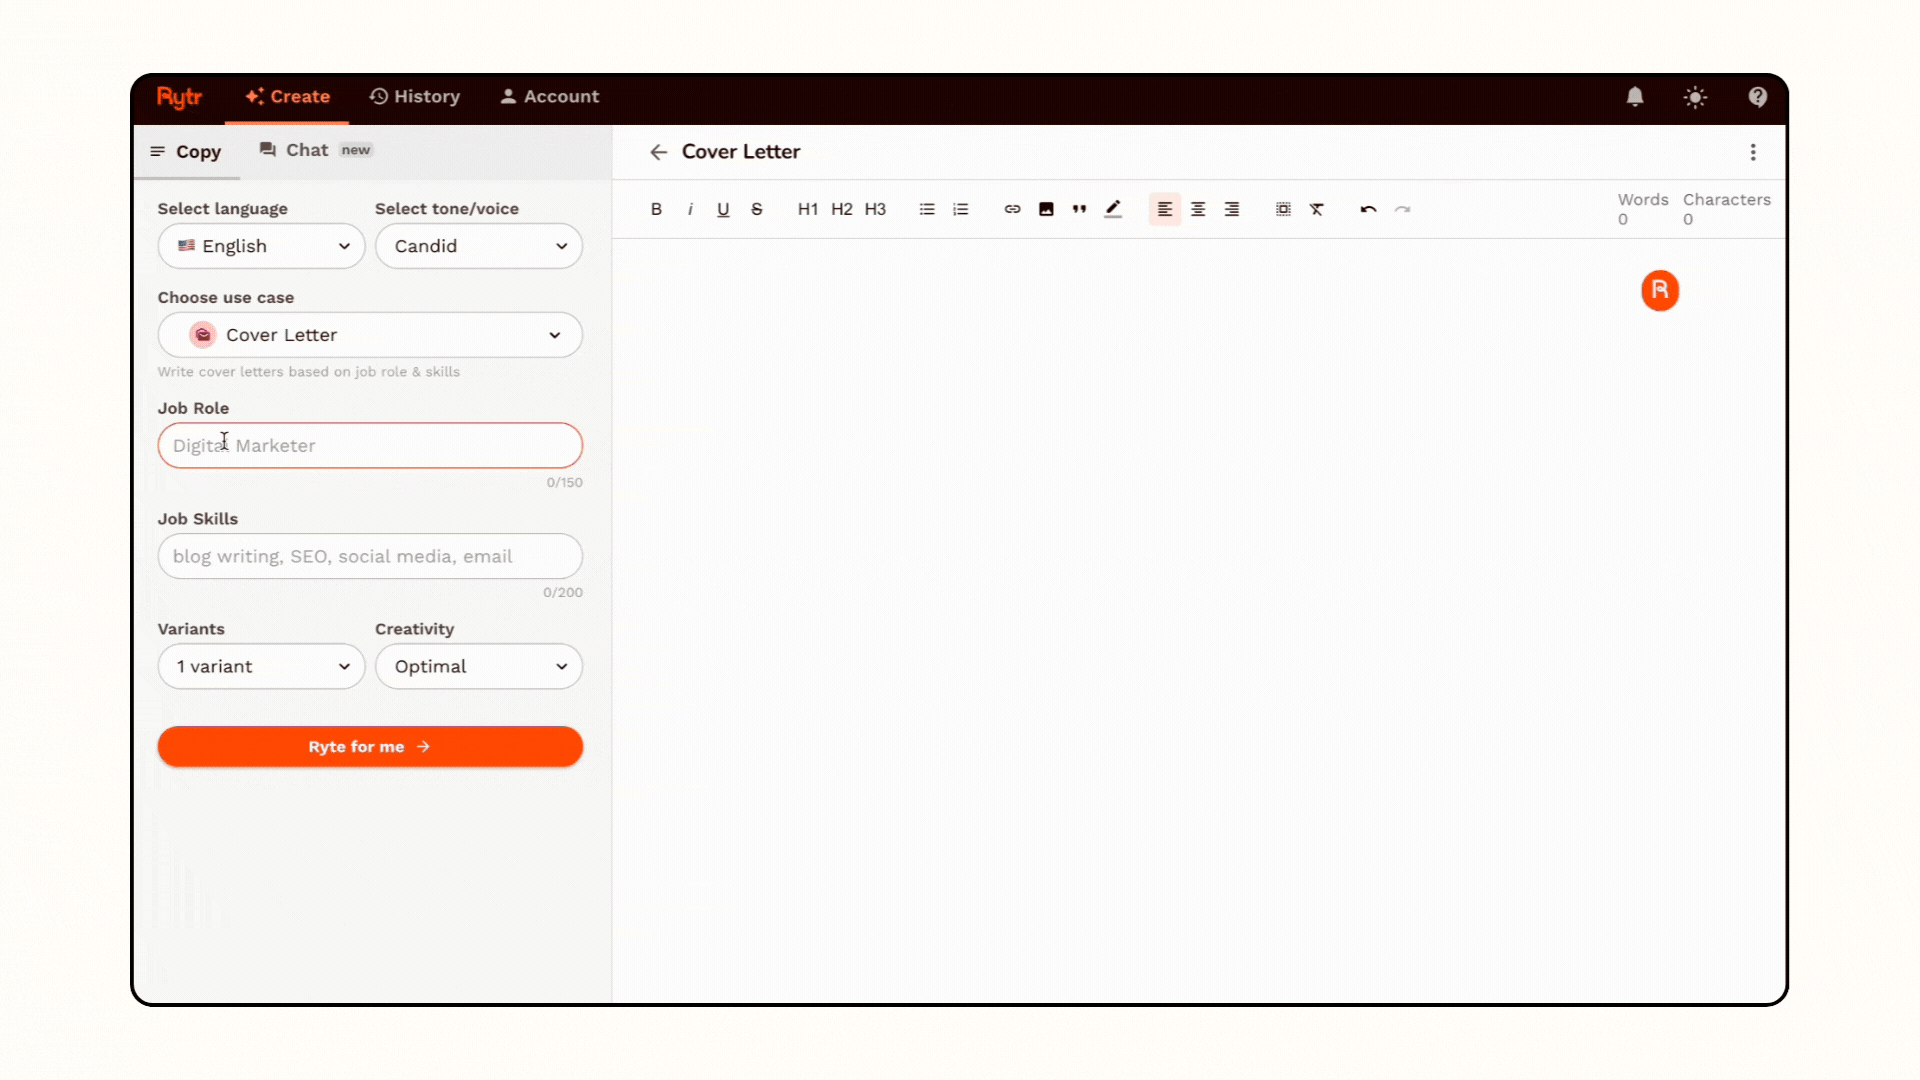Switch to the Chat tab

pos(306,149)
